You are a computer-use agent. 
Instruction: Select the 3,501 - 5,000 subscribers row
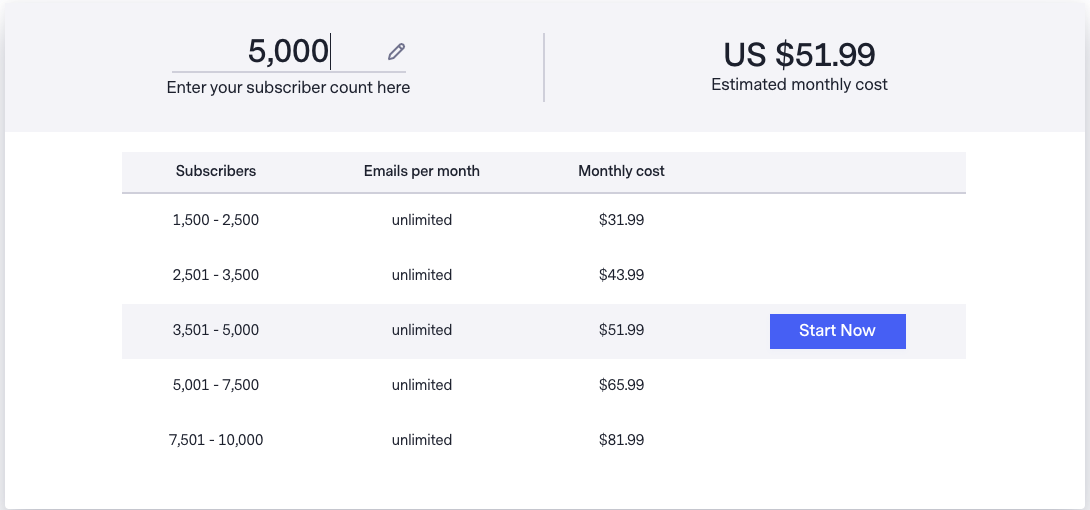pos(216,330)
